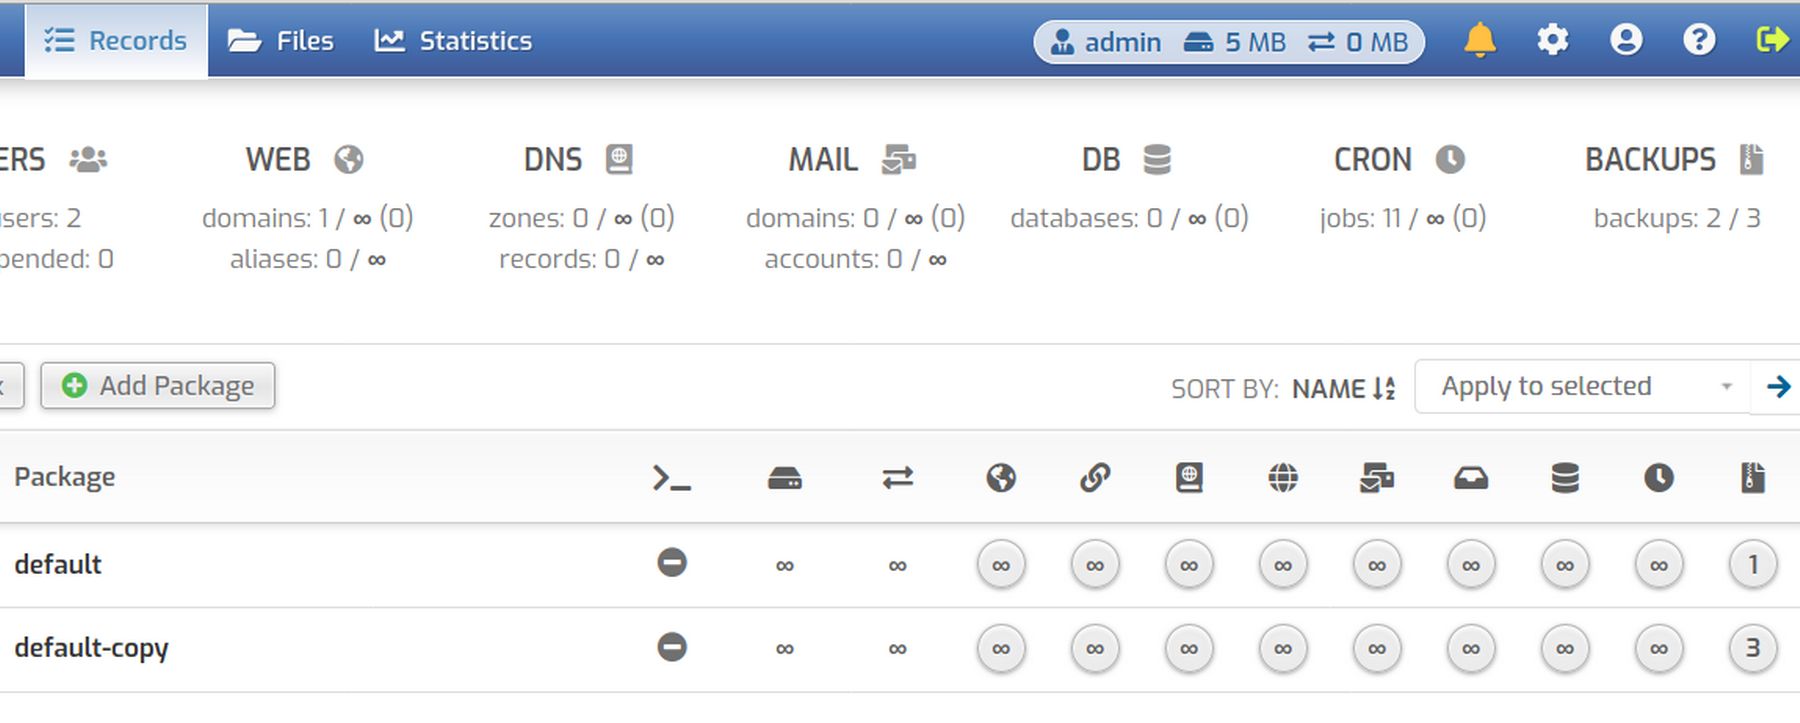
Task: Click the CRON clock icon
Action: tap(1450, 160)
